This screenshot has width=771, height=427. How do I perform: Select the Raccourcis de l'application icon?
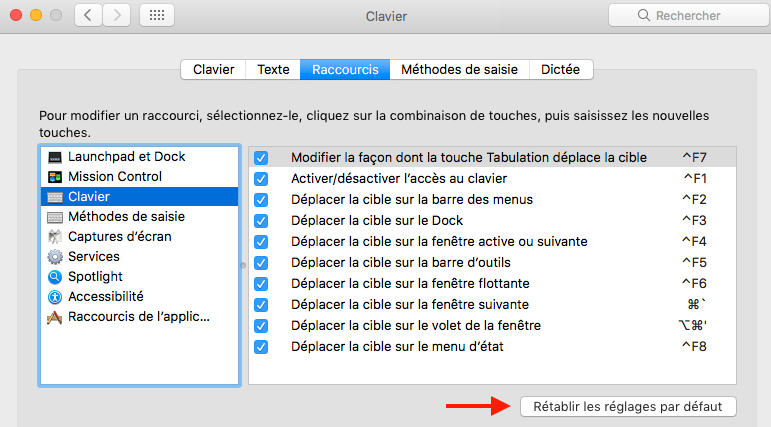pyautogui.click(x=54, y=317)
